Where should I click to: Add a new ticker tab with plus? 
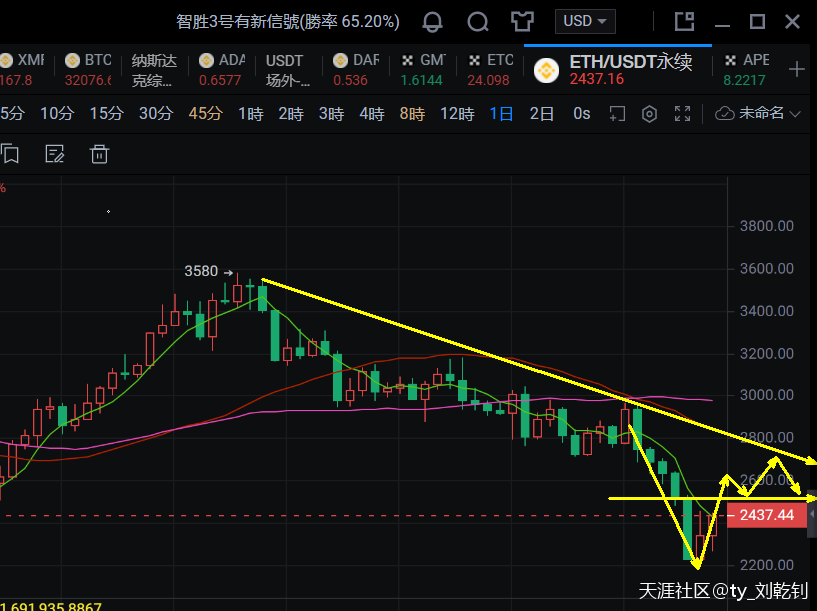(796, 69)
